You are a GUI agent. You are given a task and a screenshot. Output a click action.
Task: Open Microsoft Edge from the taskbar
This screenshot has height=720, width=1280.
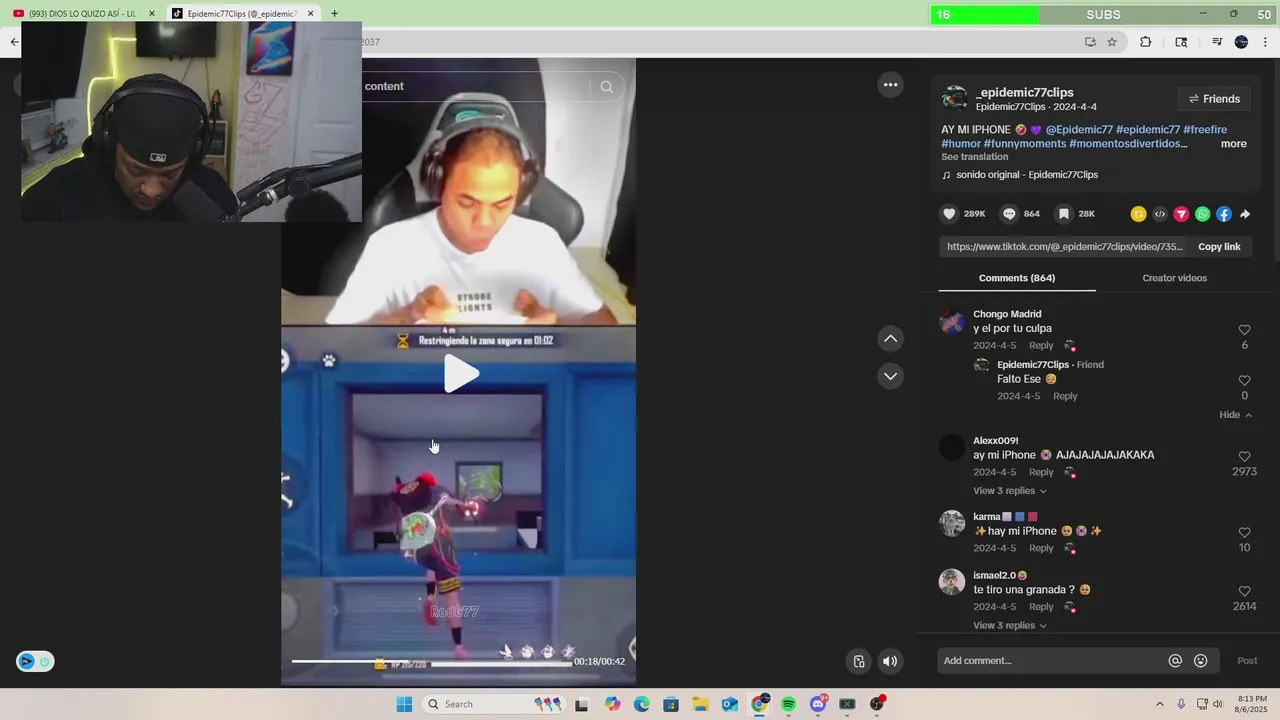coord(641,704)
